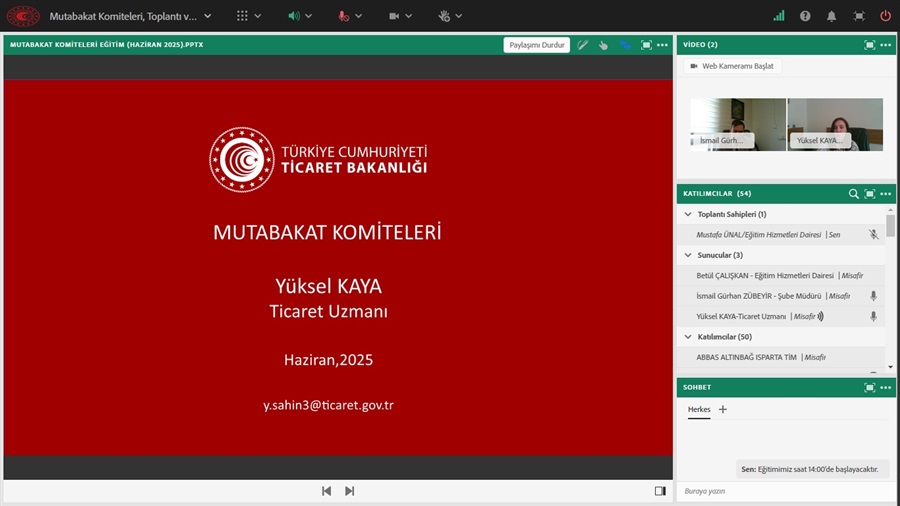
Task: Click participants list scroll down arrow
Action: 890,367
